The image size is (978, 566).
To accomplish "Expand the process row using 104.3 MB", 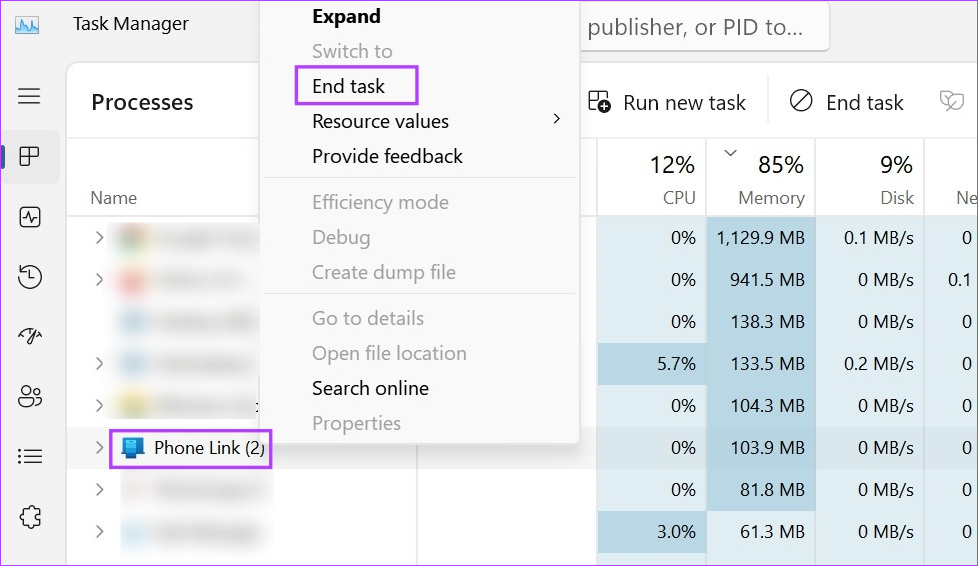I will (x=99, y=405).
